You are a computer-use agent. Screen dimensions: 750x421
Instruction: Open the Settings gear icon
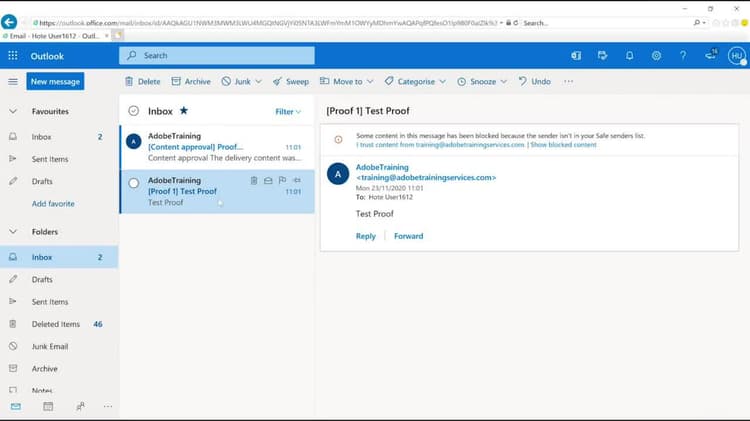(x=656, y=56)
